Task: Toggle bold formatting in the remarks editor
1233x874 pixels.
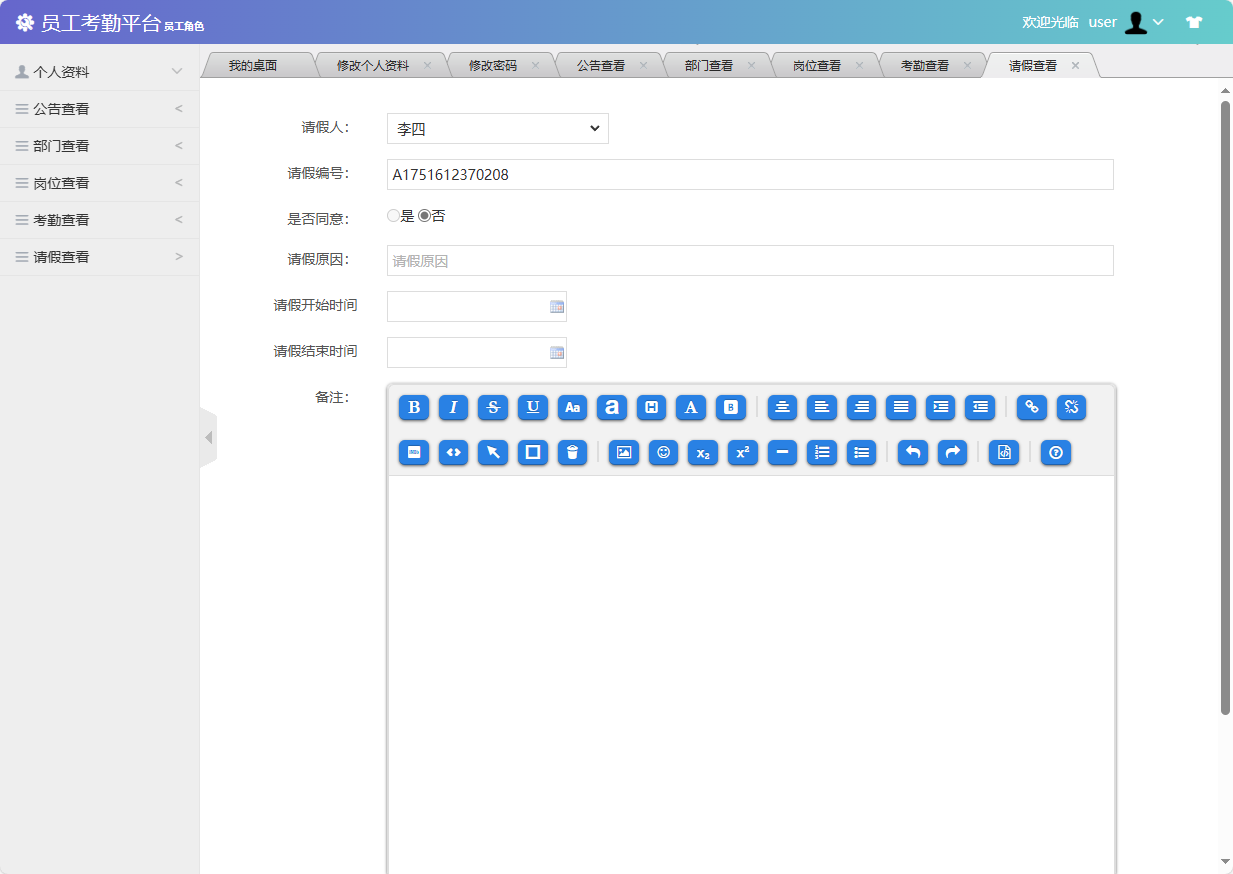Action: (x=413, y=407)
